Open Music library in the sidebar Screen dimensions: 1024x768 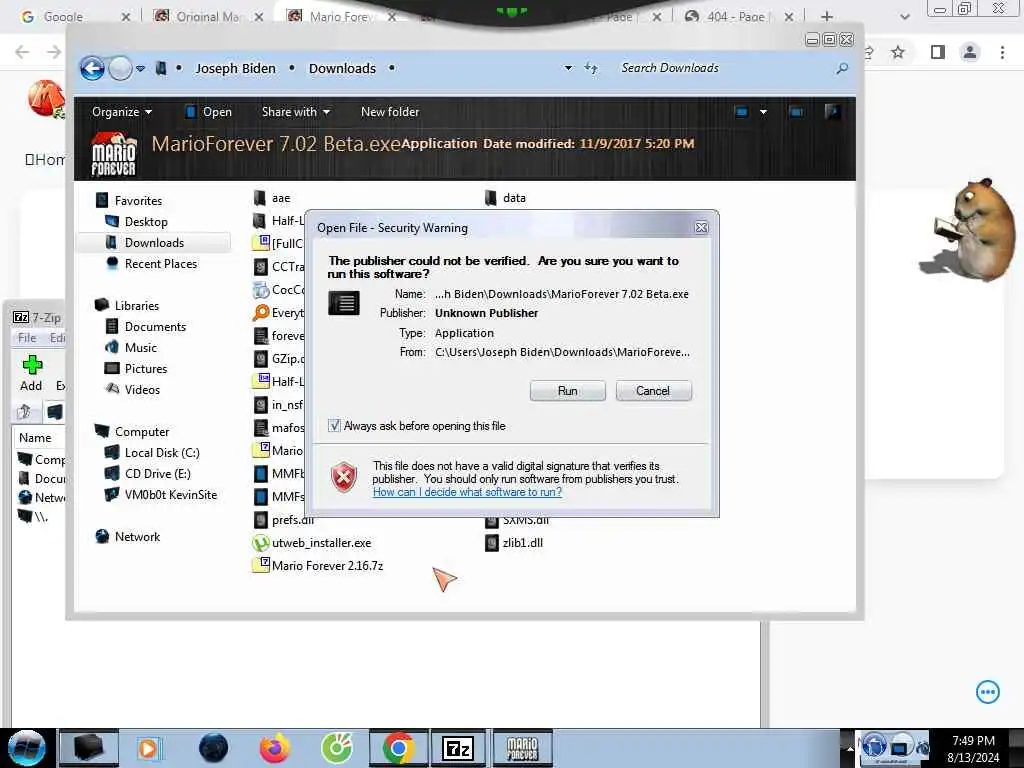pyautogui.click(x=140, y=347)
